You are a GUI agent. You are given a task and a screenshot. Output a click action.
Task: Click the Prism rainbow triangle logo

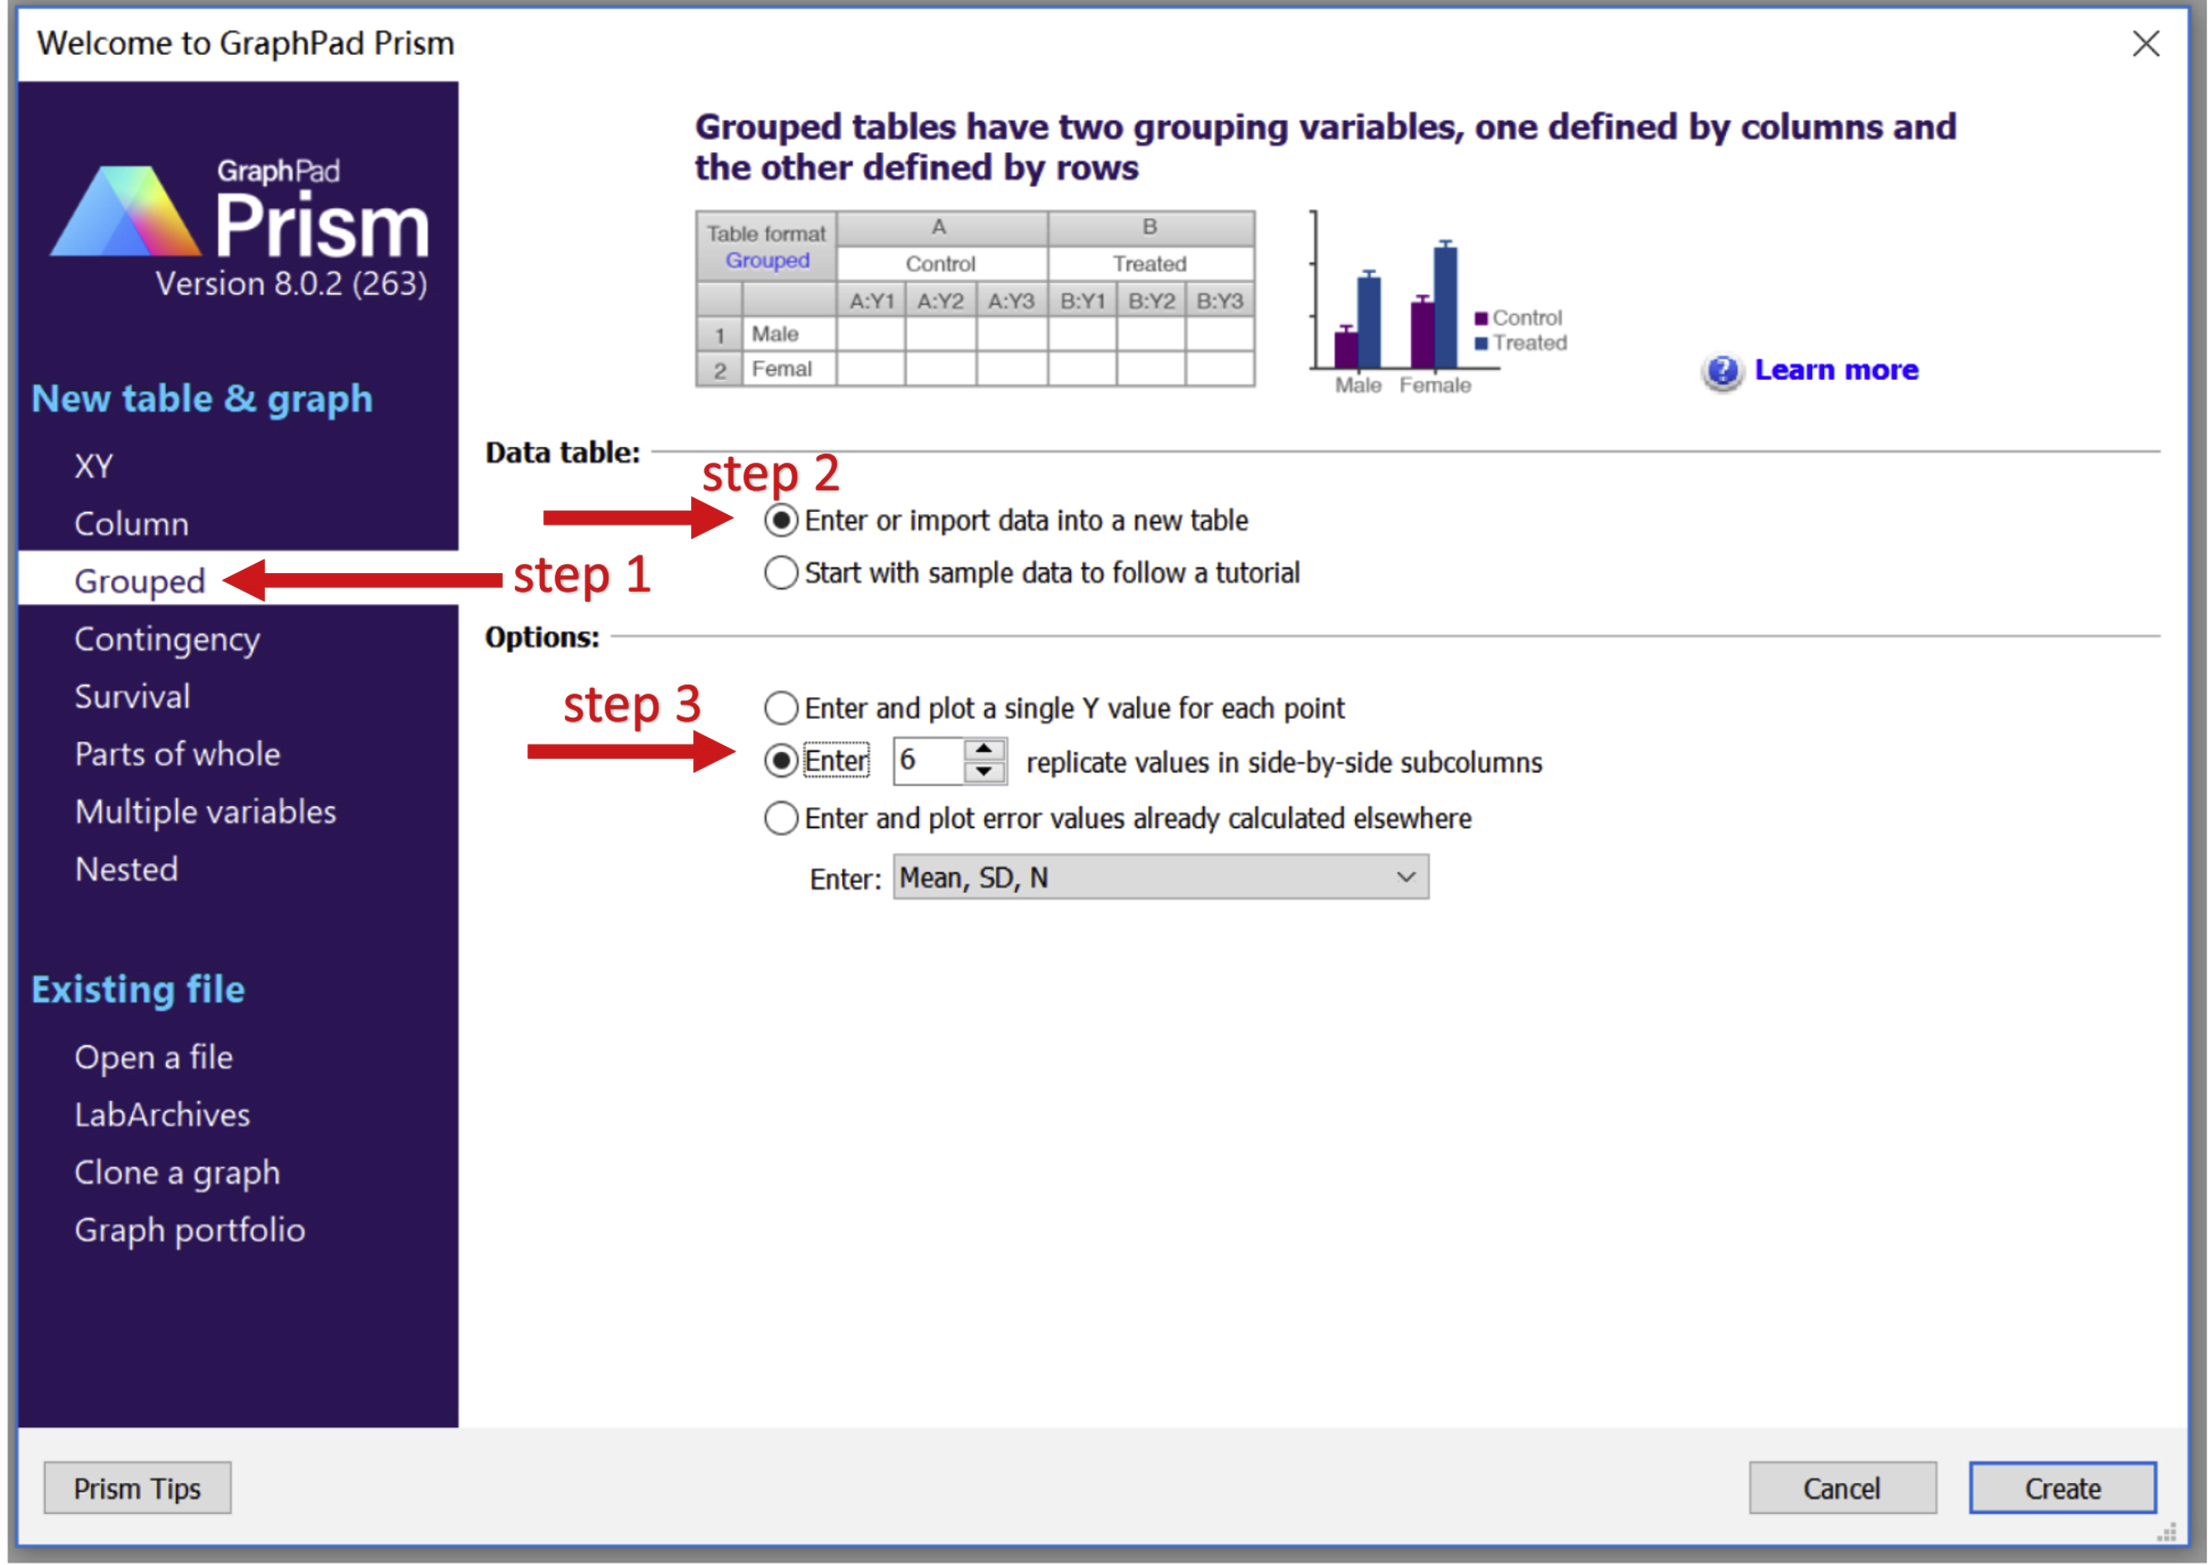[125, 212]
